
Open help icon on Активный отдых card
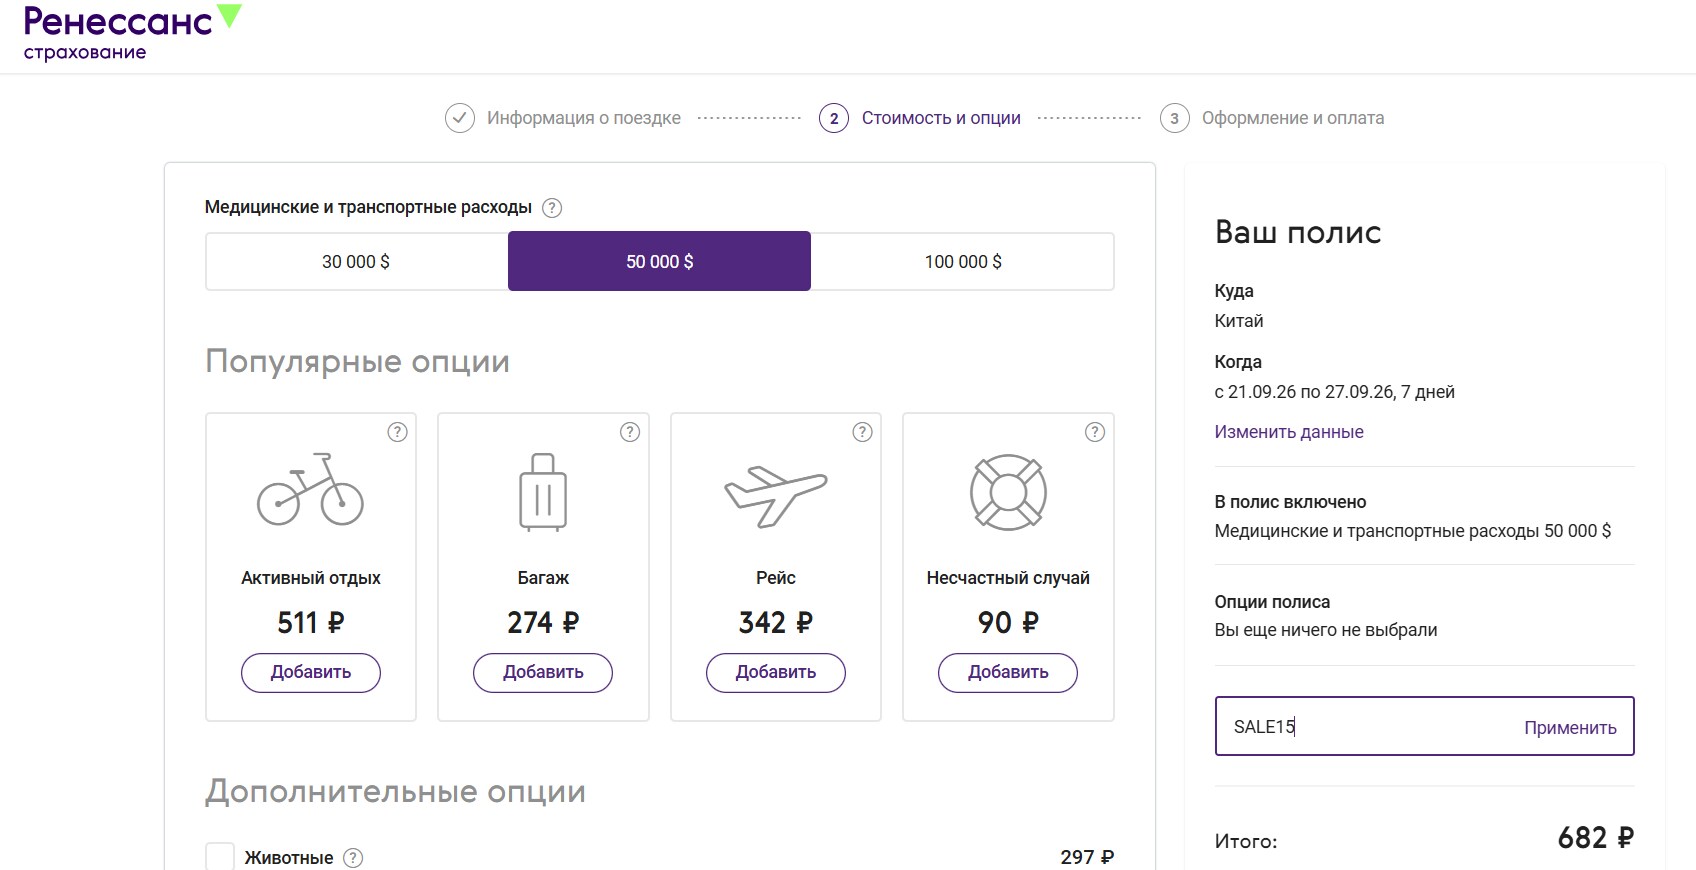click(398, 432)
